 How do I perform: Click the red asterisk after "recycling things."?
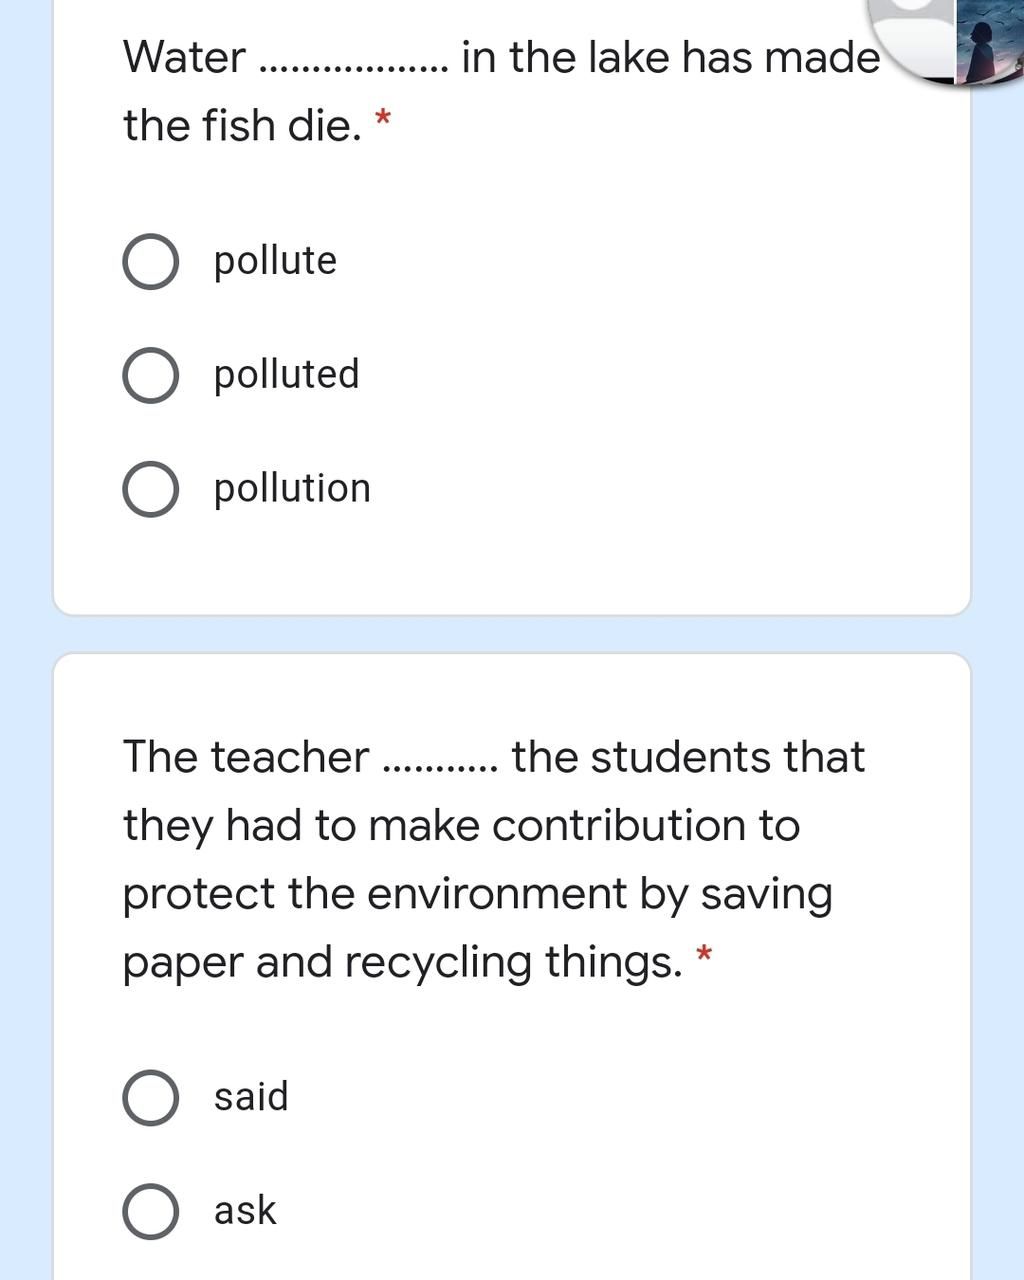click(x=704, y=954)
